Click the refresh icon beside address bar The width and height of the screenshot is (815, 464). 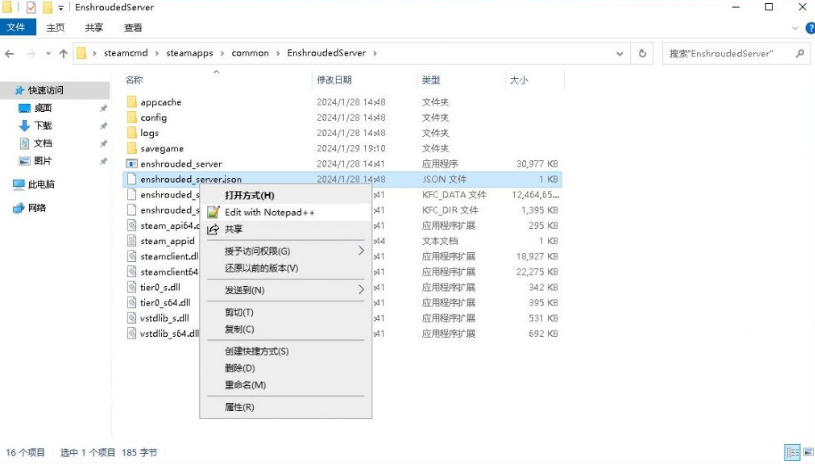click(x=642, y=53)
